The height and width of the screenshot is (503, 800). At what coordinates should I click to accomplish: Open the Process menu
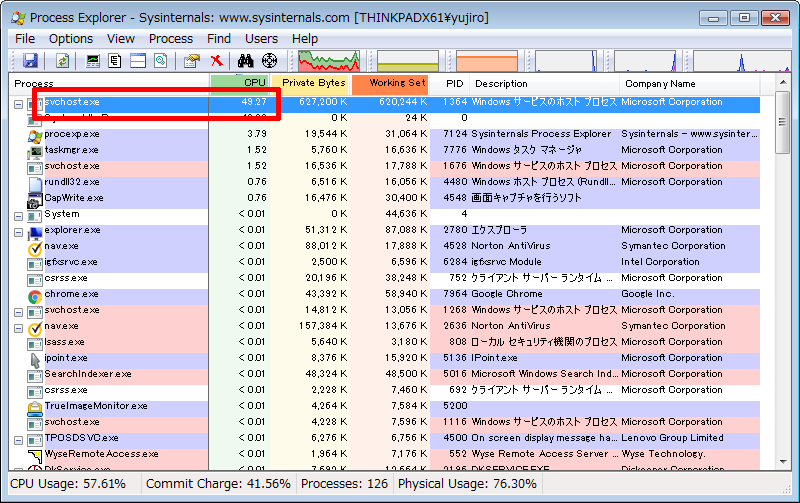(x=170, y=39)
